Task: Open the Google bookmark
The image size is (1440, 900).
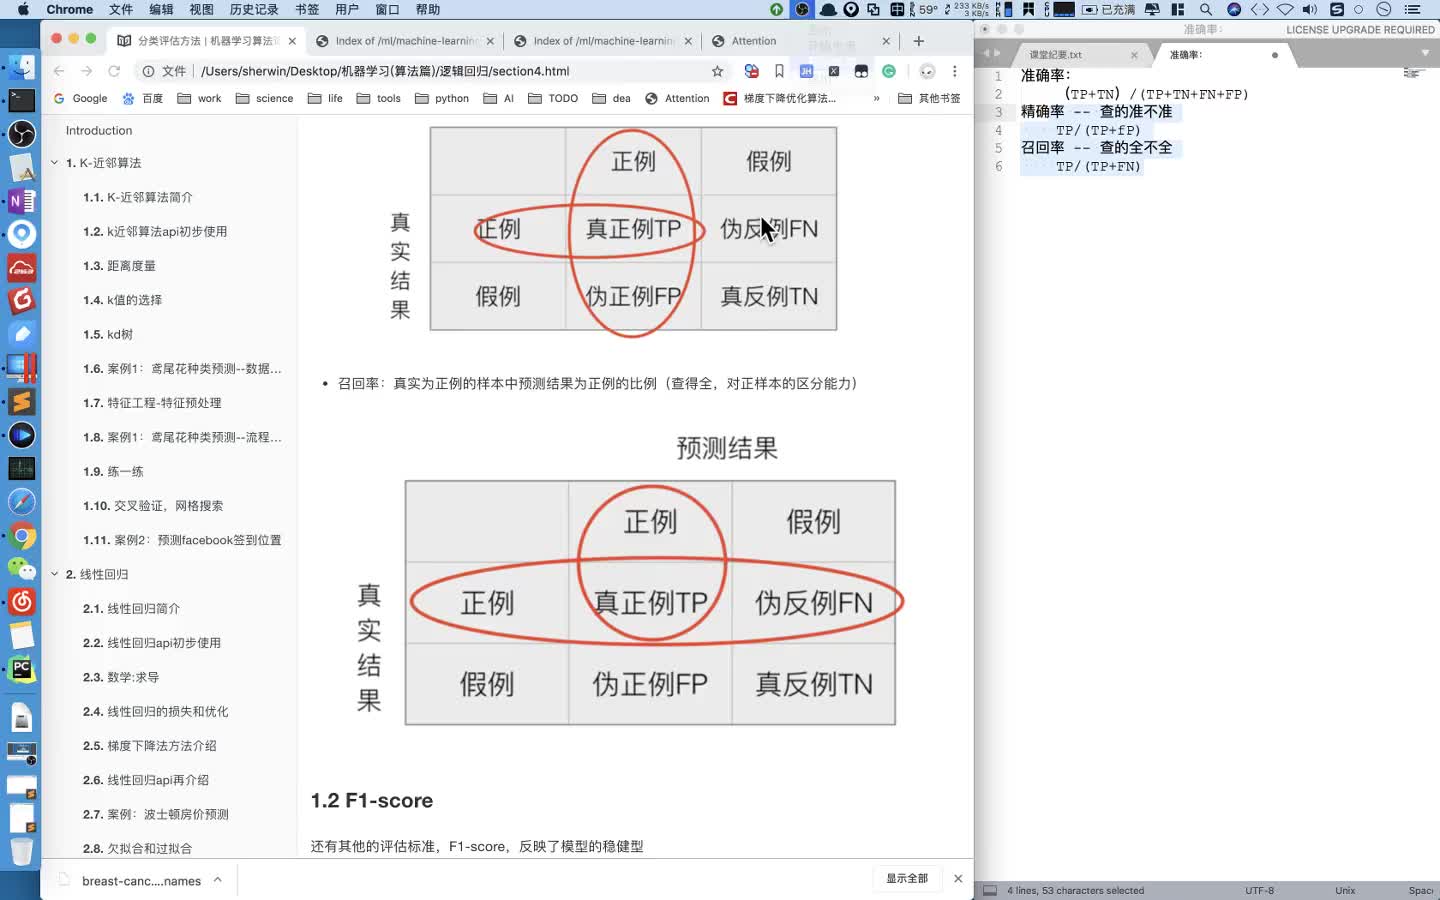Action: pyautogui.click(x=80, y=98)
